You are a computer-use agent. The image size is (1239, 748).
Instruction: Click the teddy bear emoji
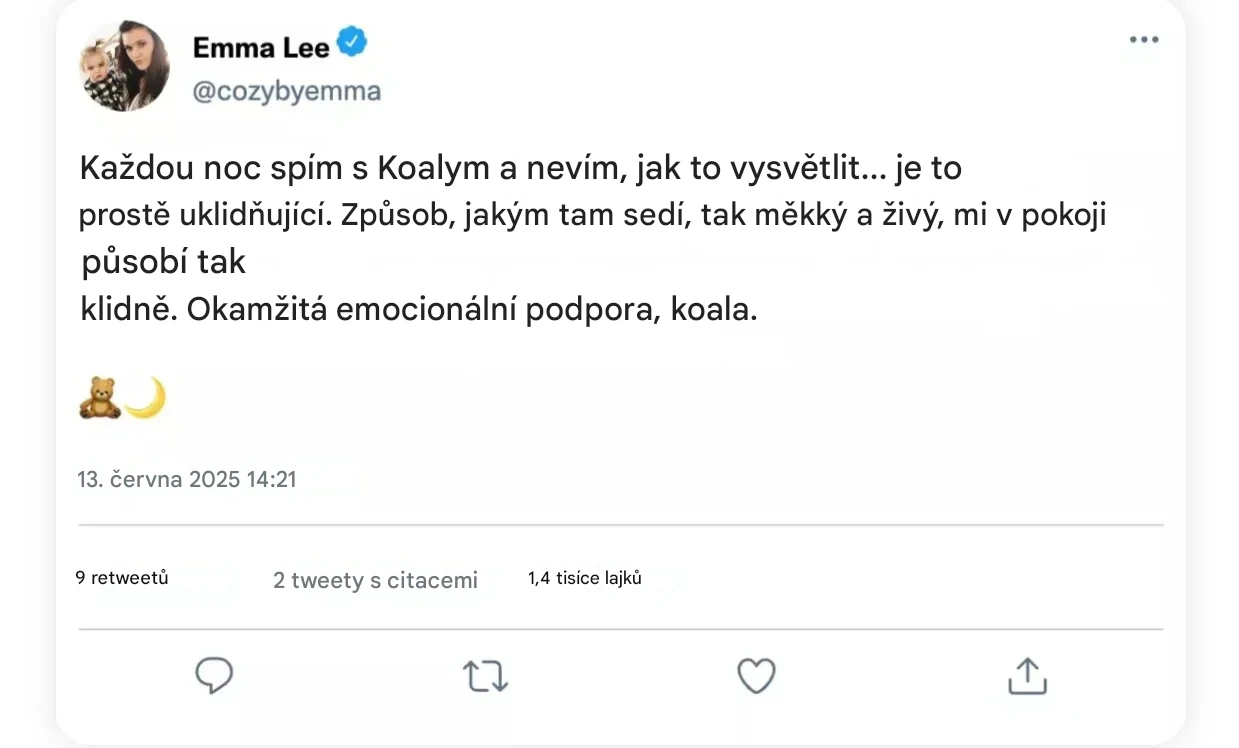pyautogui.click(x=99, y=398)
